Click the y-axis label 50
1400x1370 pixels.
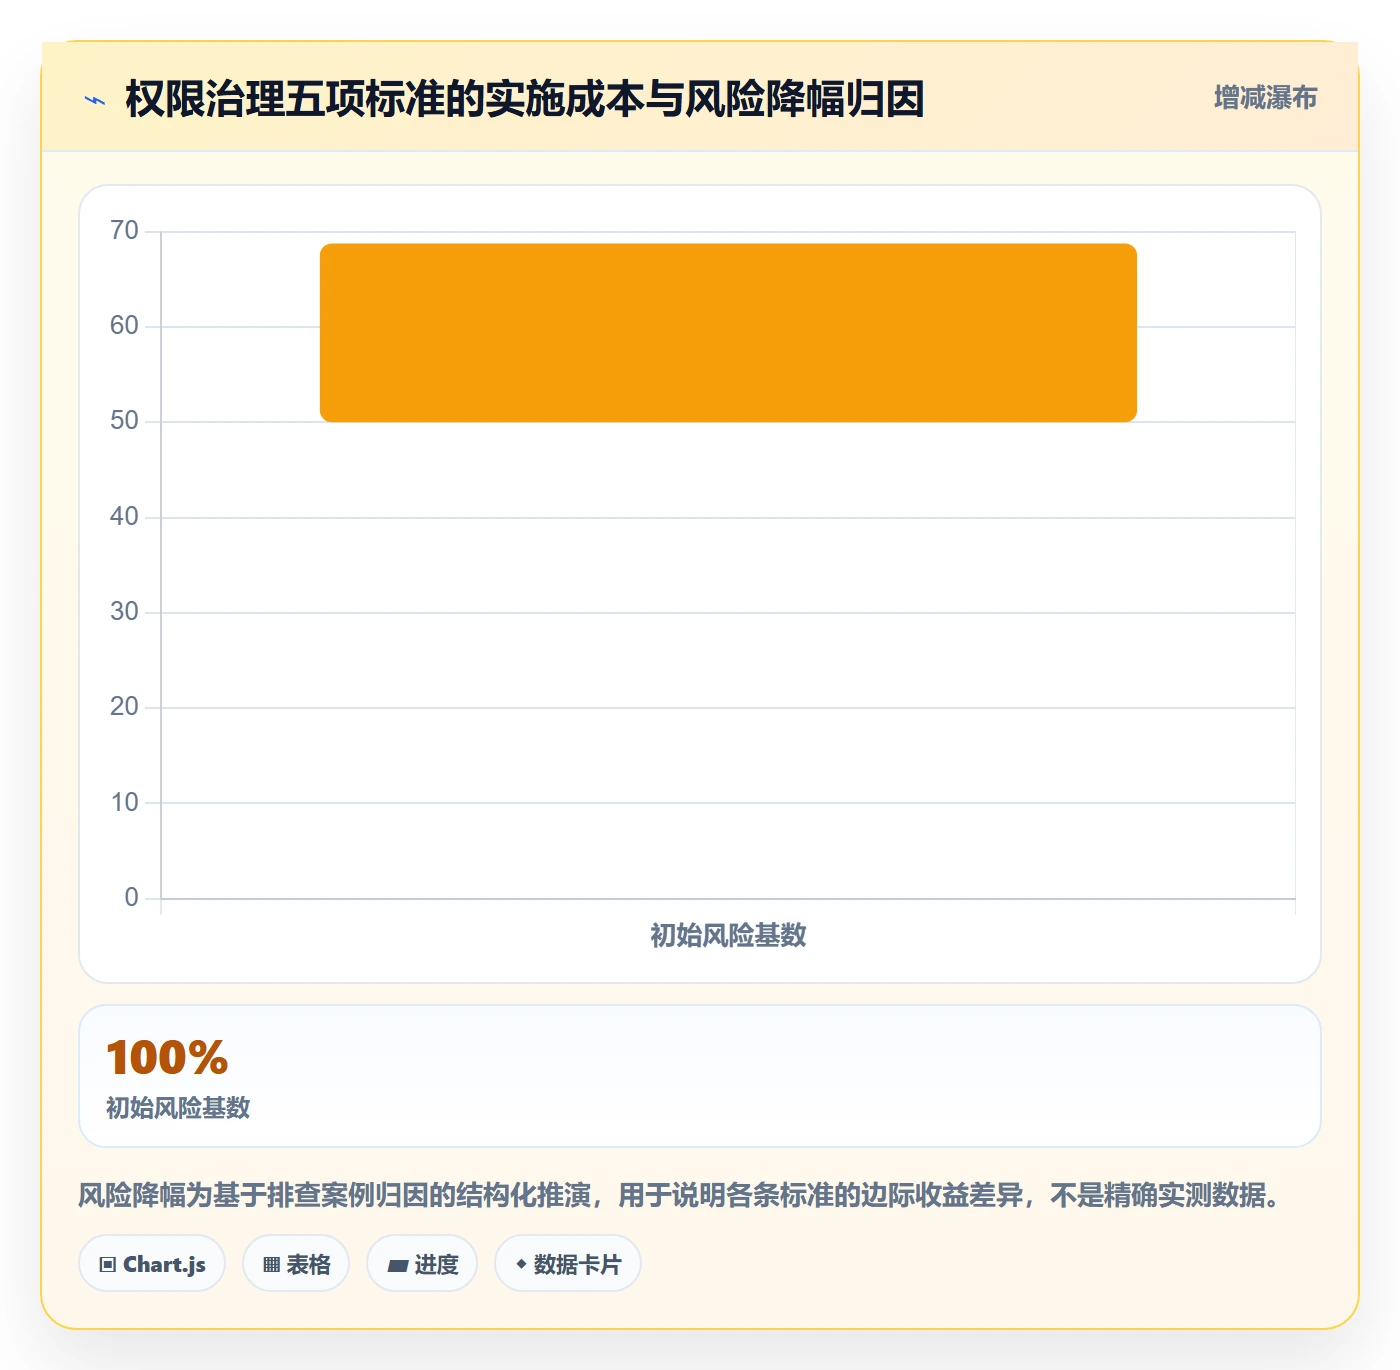coord(124,421)
